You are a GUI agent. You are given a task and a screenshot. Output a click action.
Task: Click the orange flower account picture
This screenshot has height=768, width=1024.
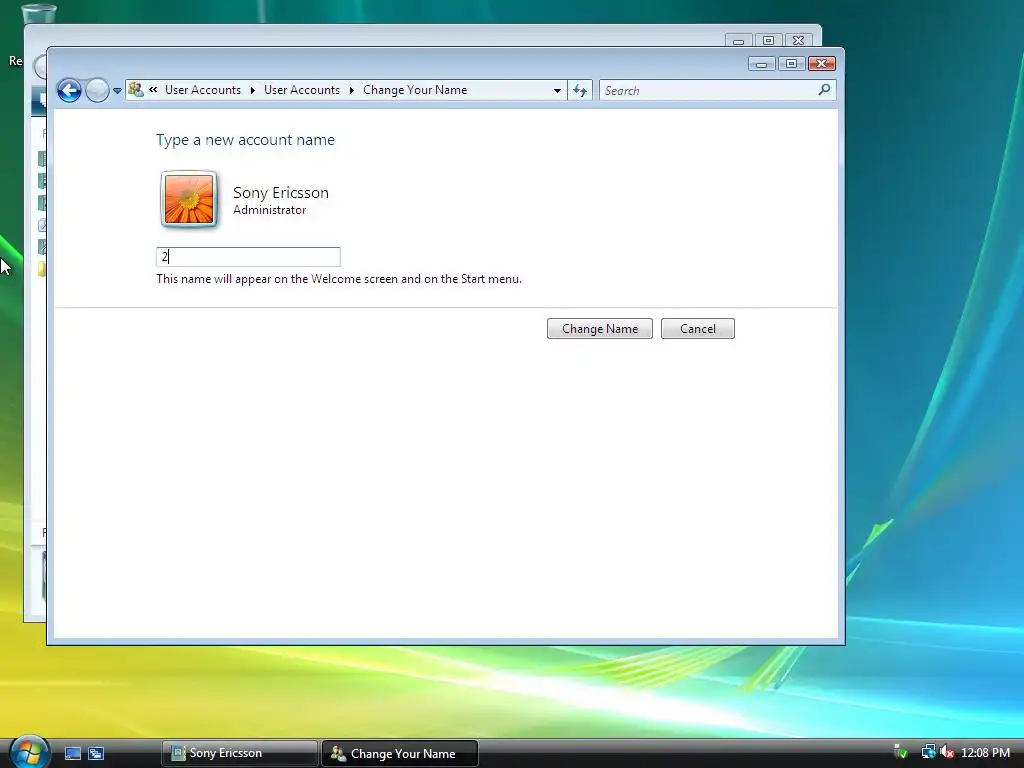tap(189, 199)
